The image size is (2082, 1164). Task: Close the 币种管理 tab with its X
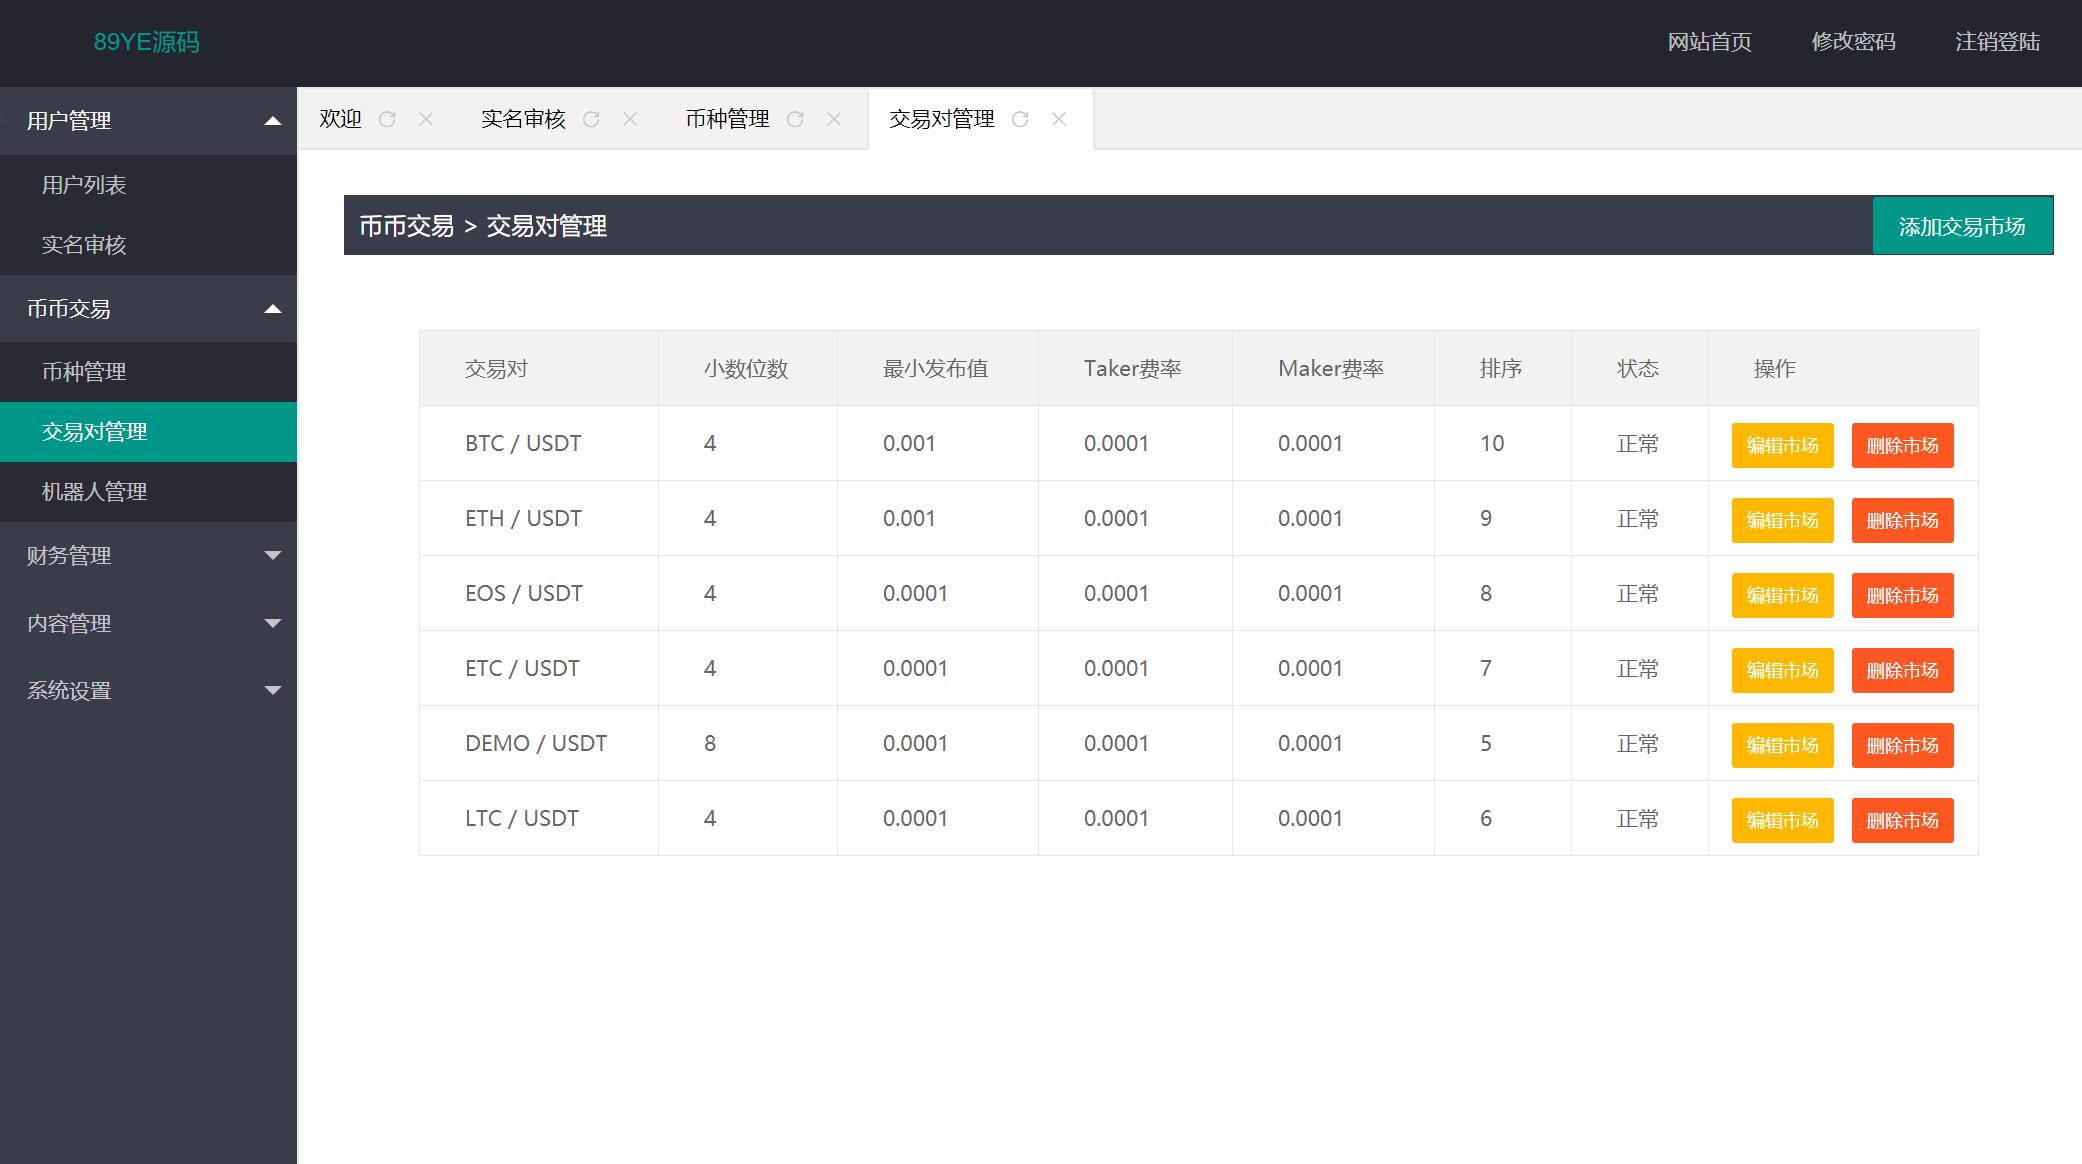click(834, 119)
